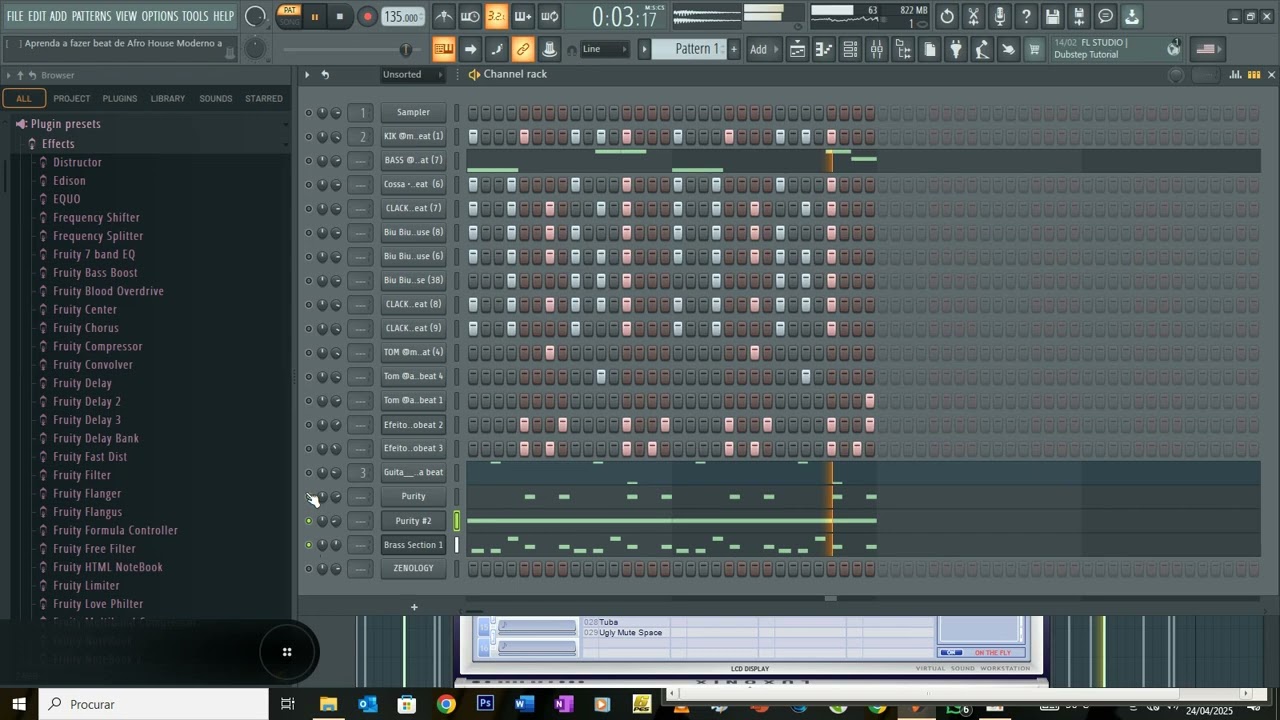Click the first step of the Sampler channel

coord(473,113)
